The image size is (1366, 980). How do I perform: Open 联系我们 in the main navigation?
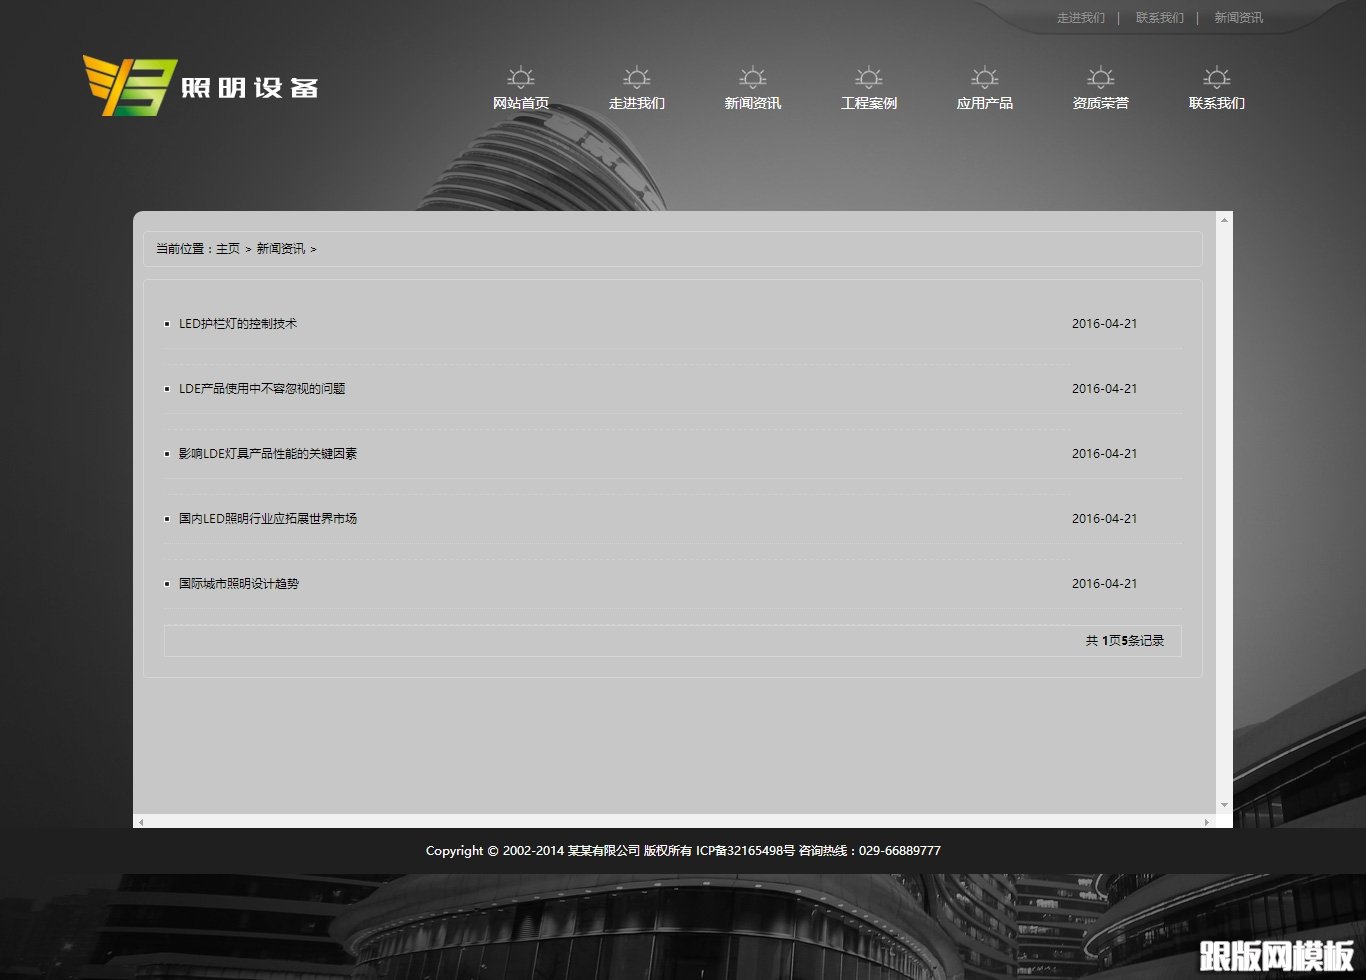pyautogui.click(x=1217, y=103)
